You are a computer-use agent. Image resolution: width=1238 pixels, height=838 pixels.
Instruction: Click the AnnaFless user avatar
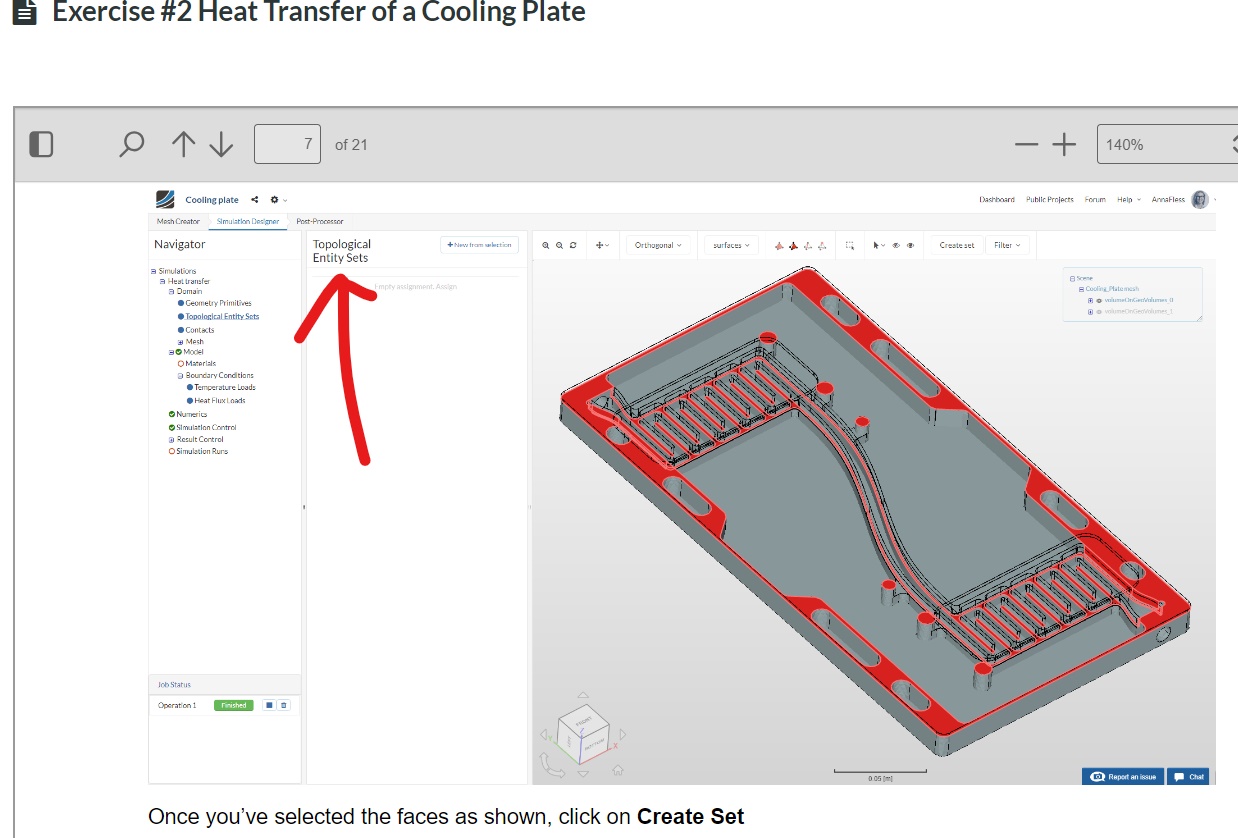pyautogui.click(x=1200, y=199)
